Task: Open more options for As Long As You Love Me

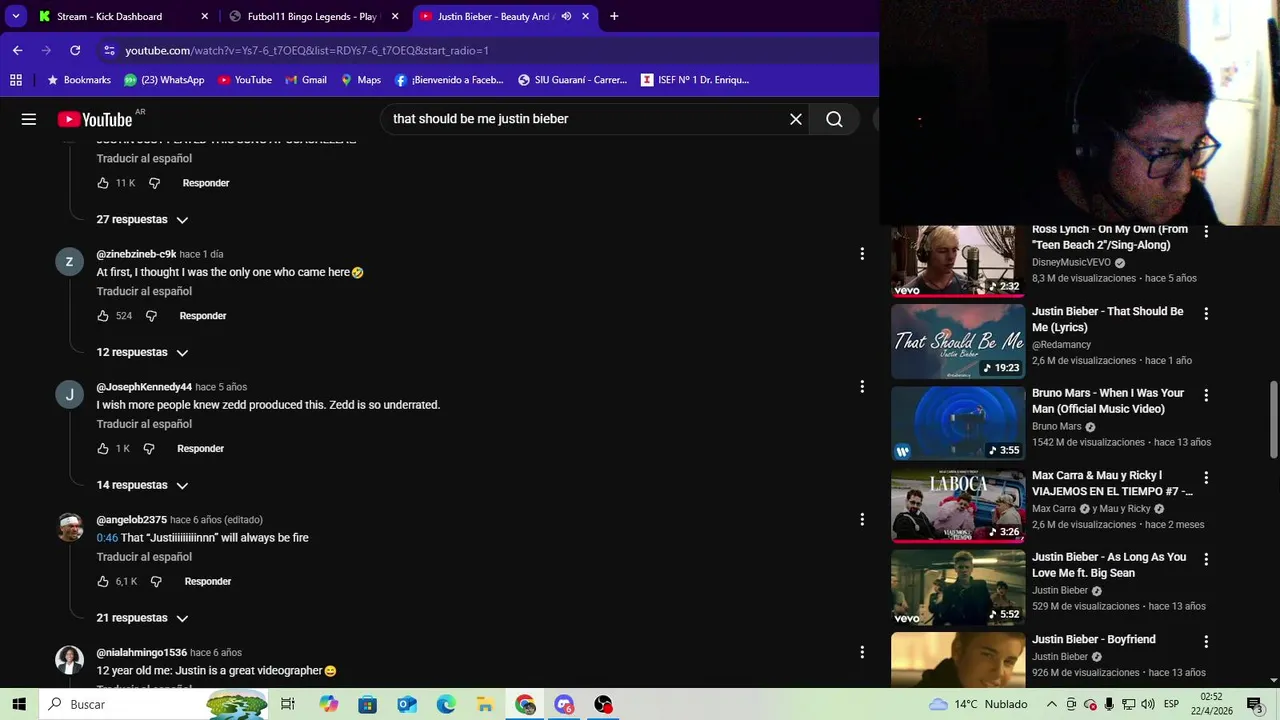Action: coord(1206,559)
